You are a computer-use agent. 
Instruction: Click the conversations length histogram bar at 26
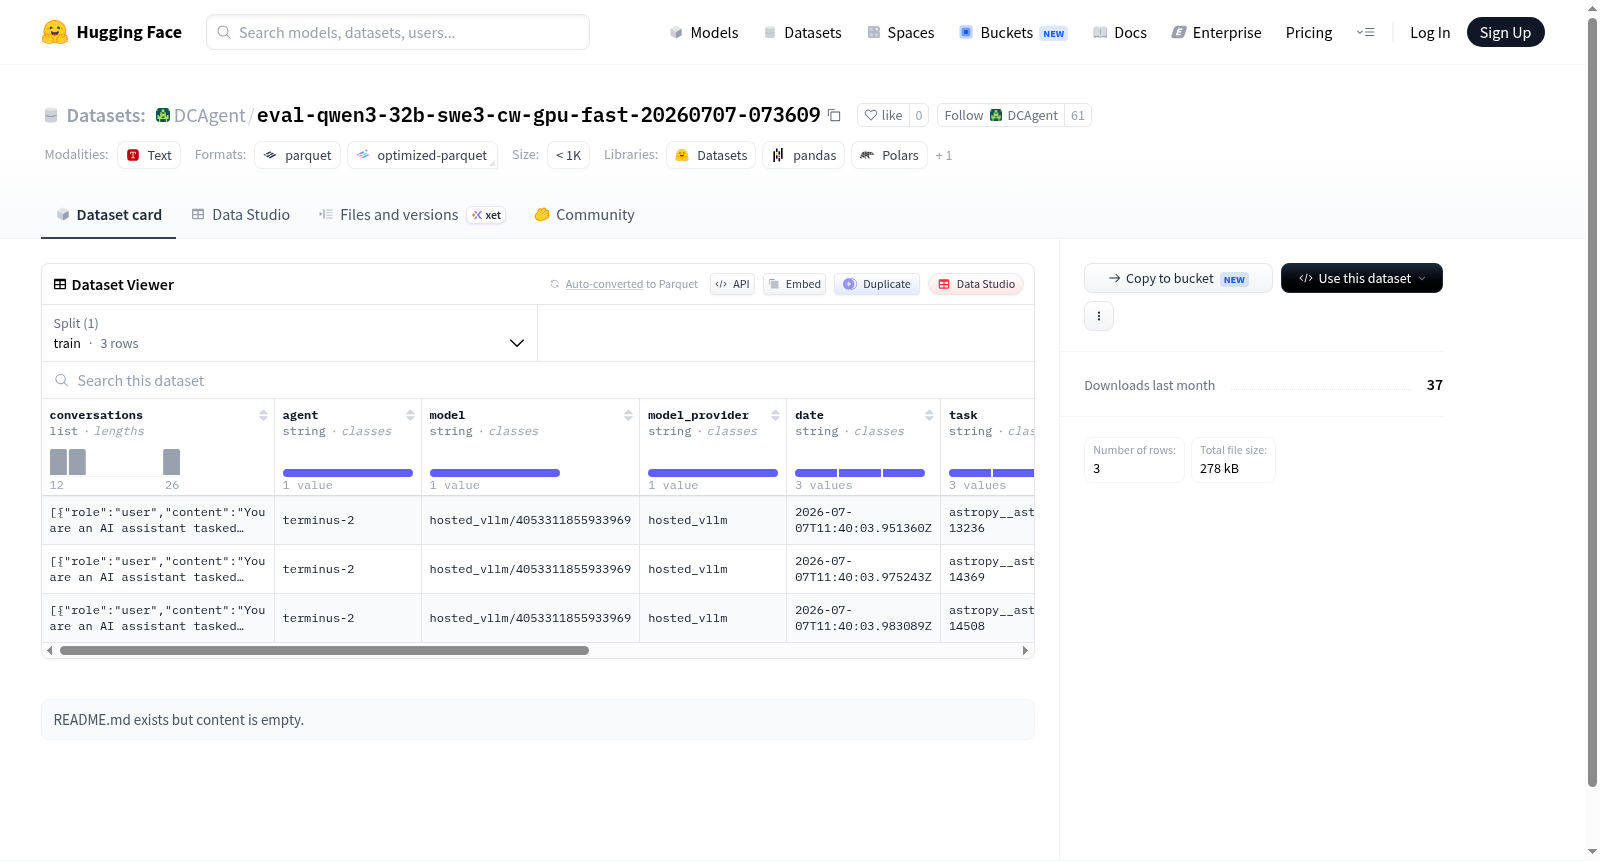pos(171,462)
